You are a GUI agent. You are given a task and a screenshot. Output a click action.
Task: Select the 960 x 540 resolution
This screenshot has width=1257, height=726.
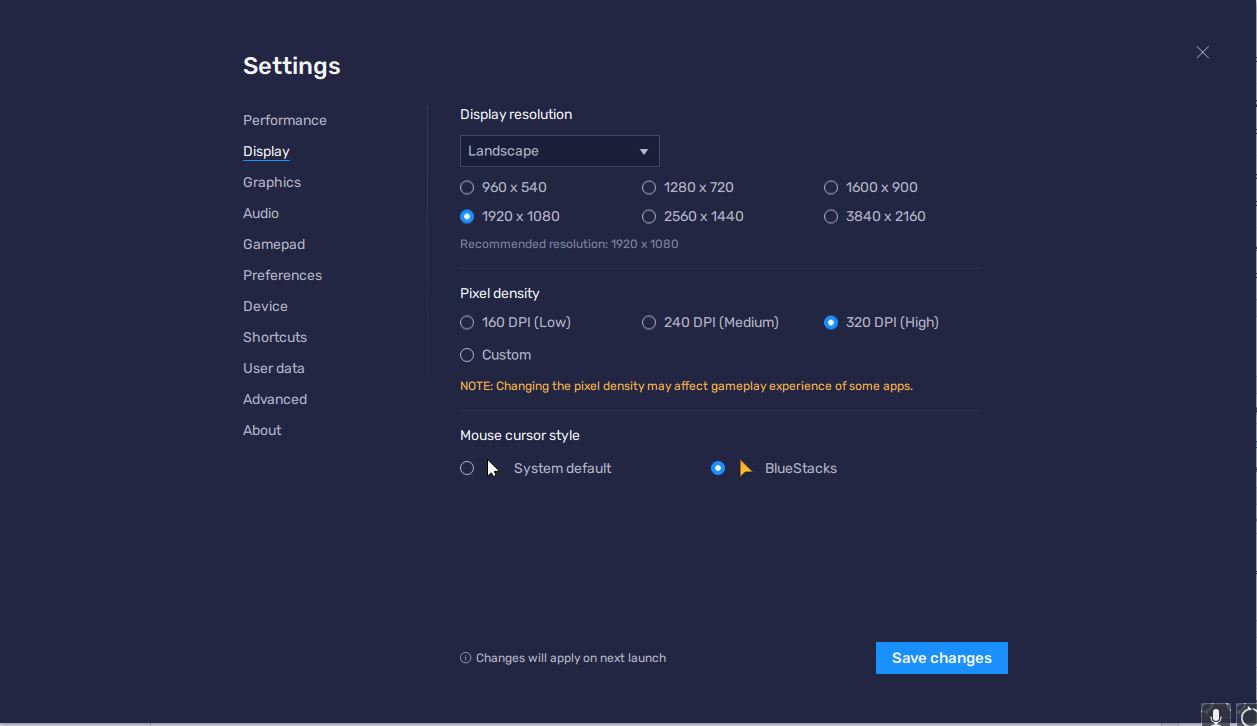(x=467, y=187)
